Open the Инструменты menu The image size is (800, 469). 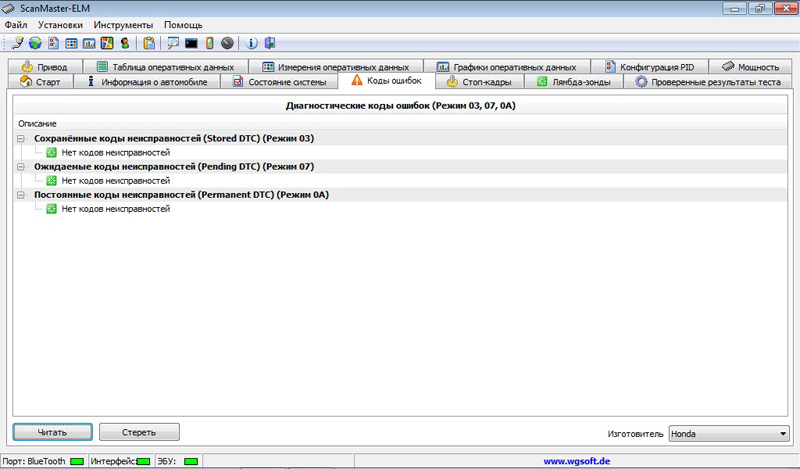(x=123, y=24)
